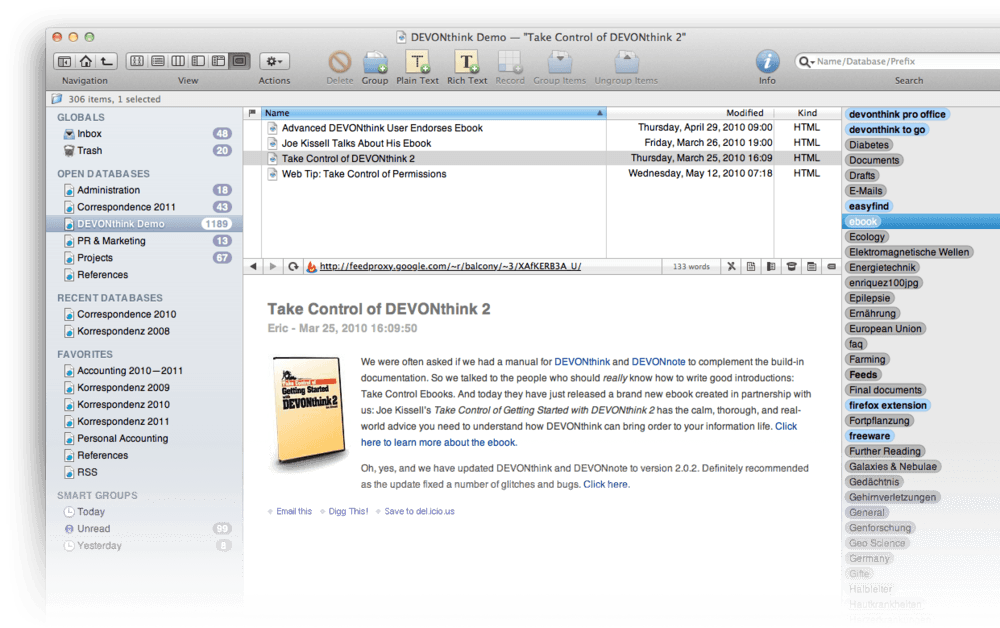Click the Delete toolbar icon

[x=339, y=62]
